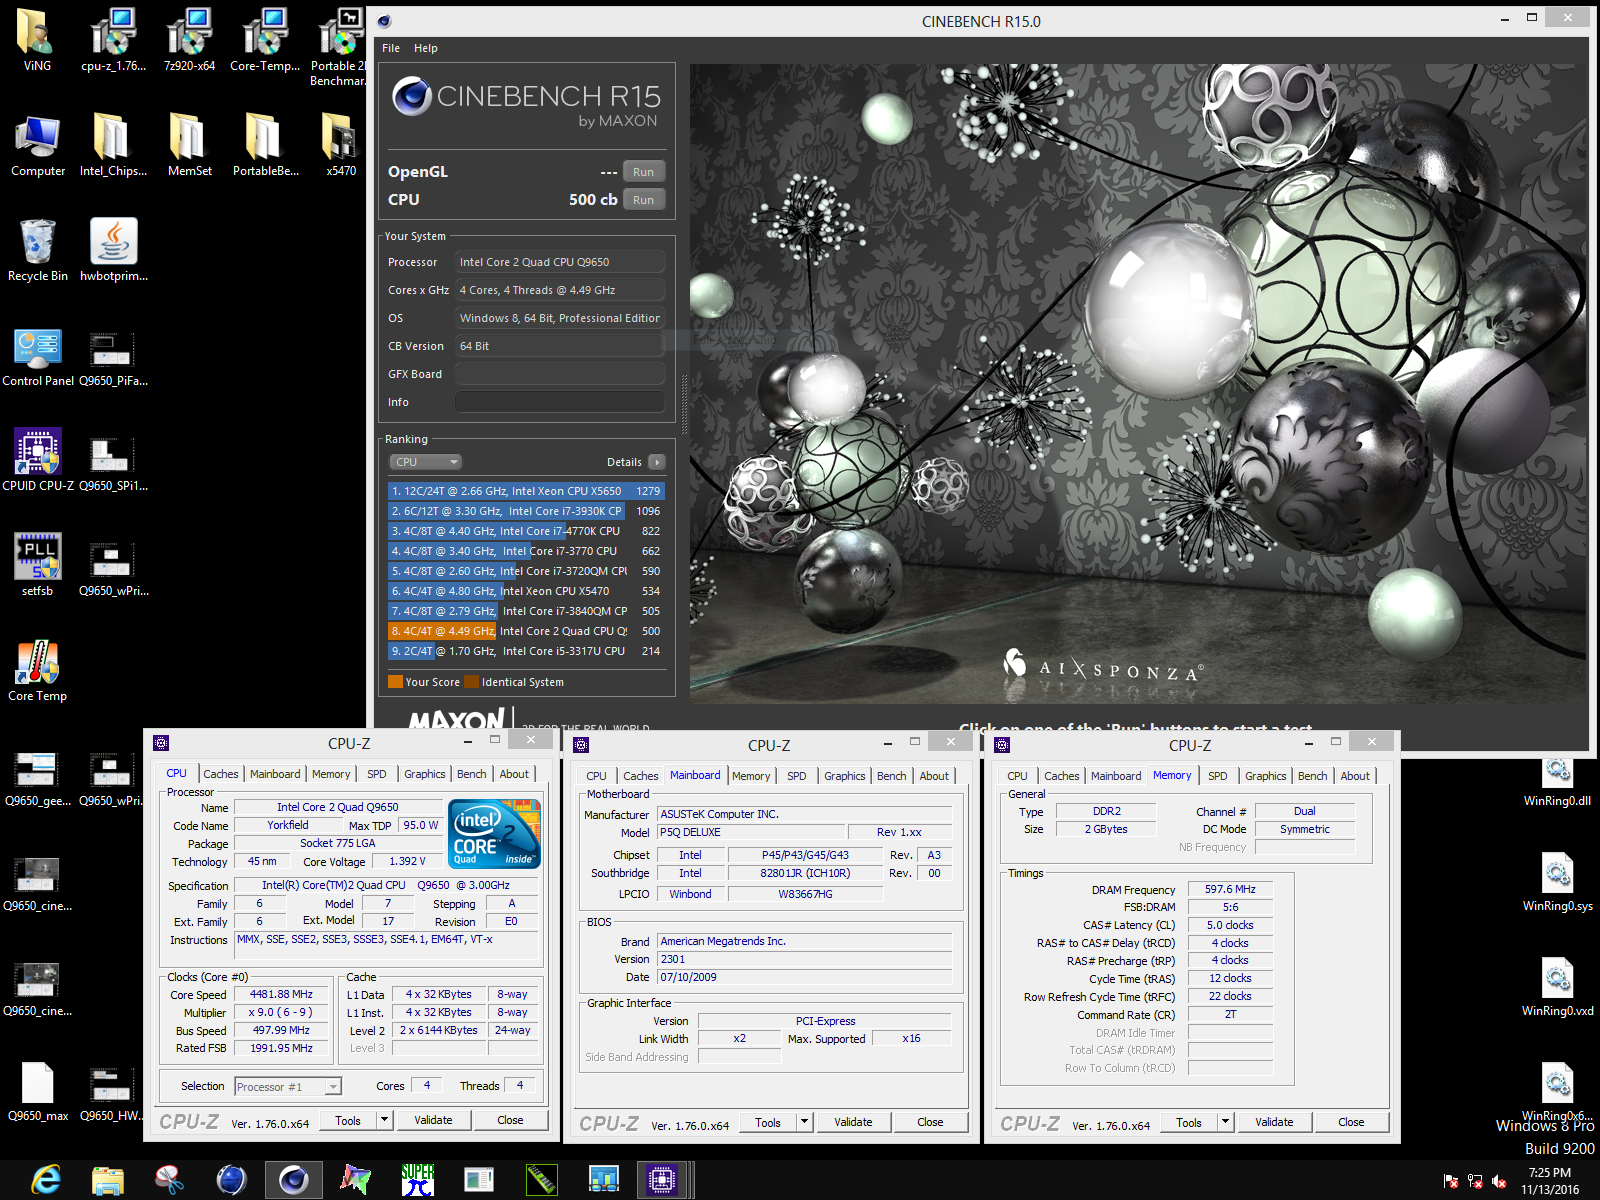This screenshot has width=1600, height=1200.
Task: Launch the hwbotprime Java icon
Action: point(113,250)
